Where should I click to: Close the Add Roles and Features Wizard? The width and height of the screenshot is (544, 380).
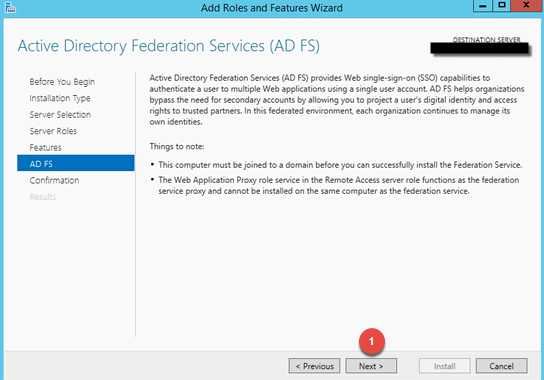coord(526,6)
